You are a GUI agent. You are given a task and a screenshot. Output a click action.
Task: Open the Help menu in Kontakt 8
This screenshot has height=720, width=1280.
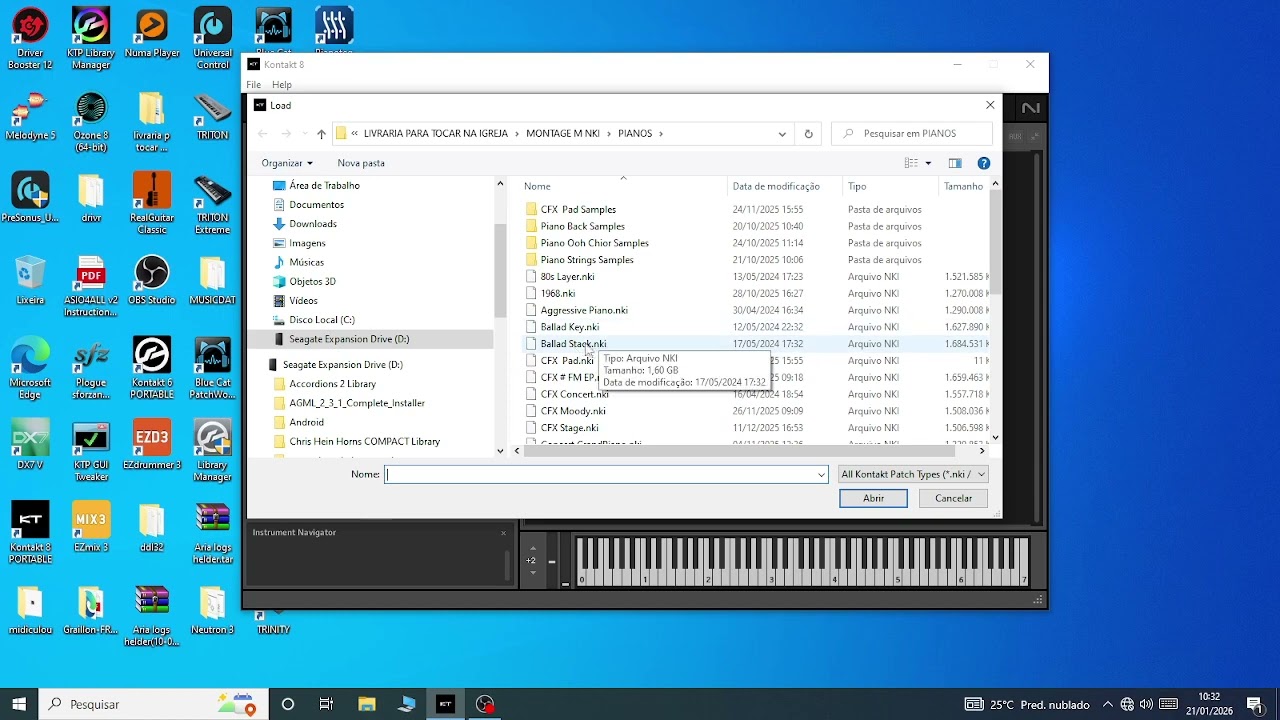tap(282, 85)
